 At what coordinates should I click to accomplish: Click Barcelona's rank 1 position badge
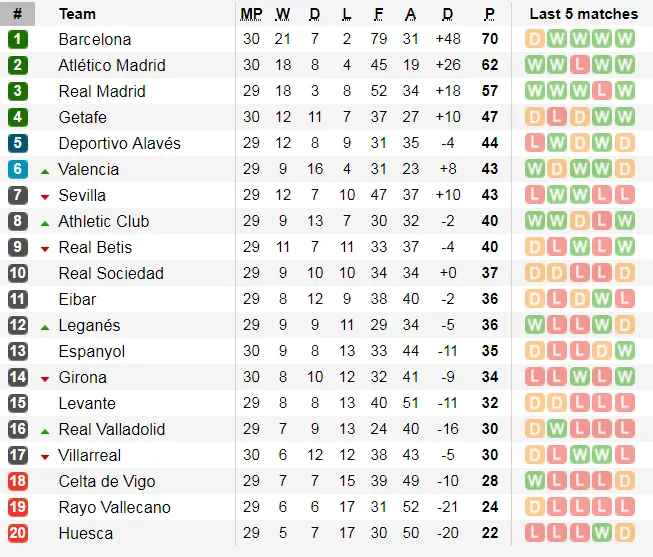(x=17, y=39)
